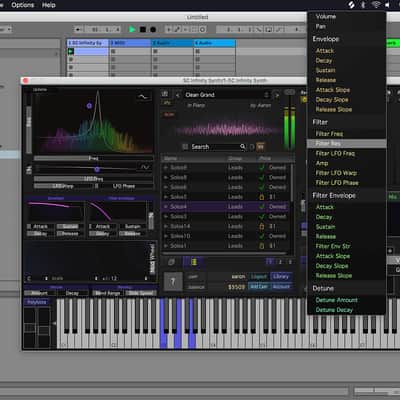Click the question mark help box

coord(173,282)
